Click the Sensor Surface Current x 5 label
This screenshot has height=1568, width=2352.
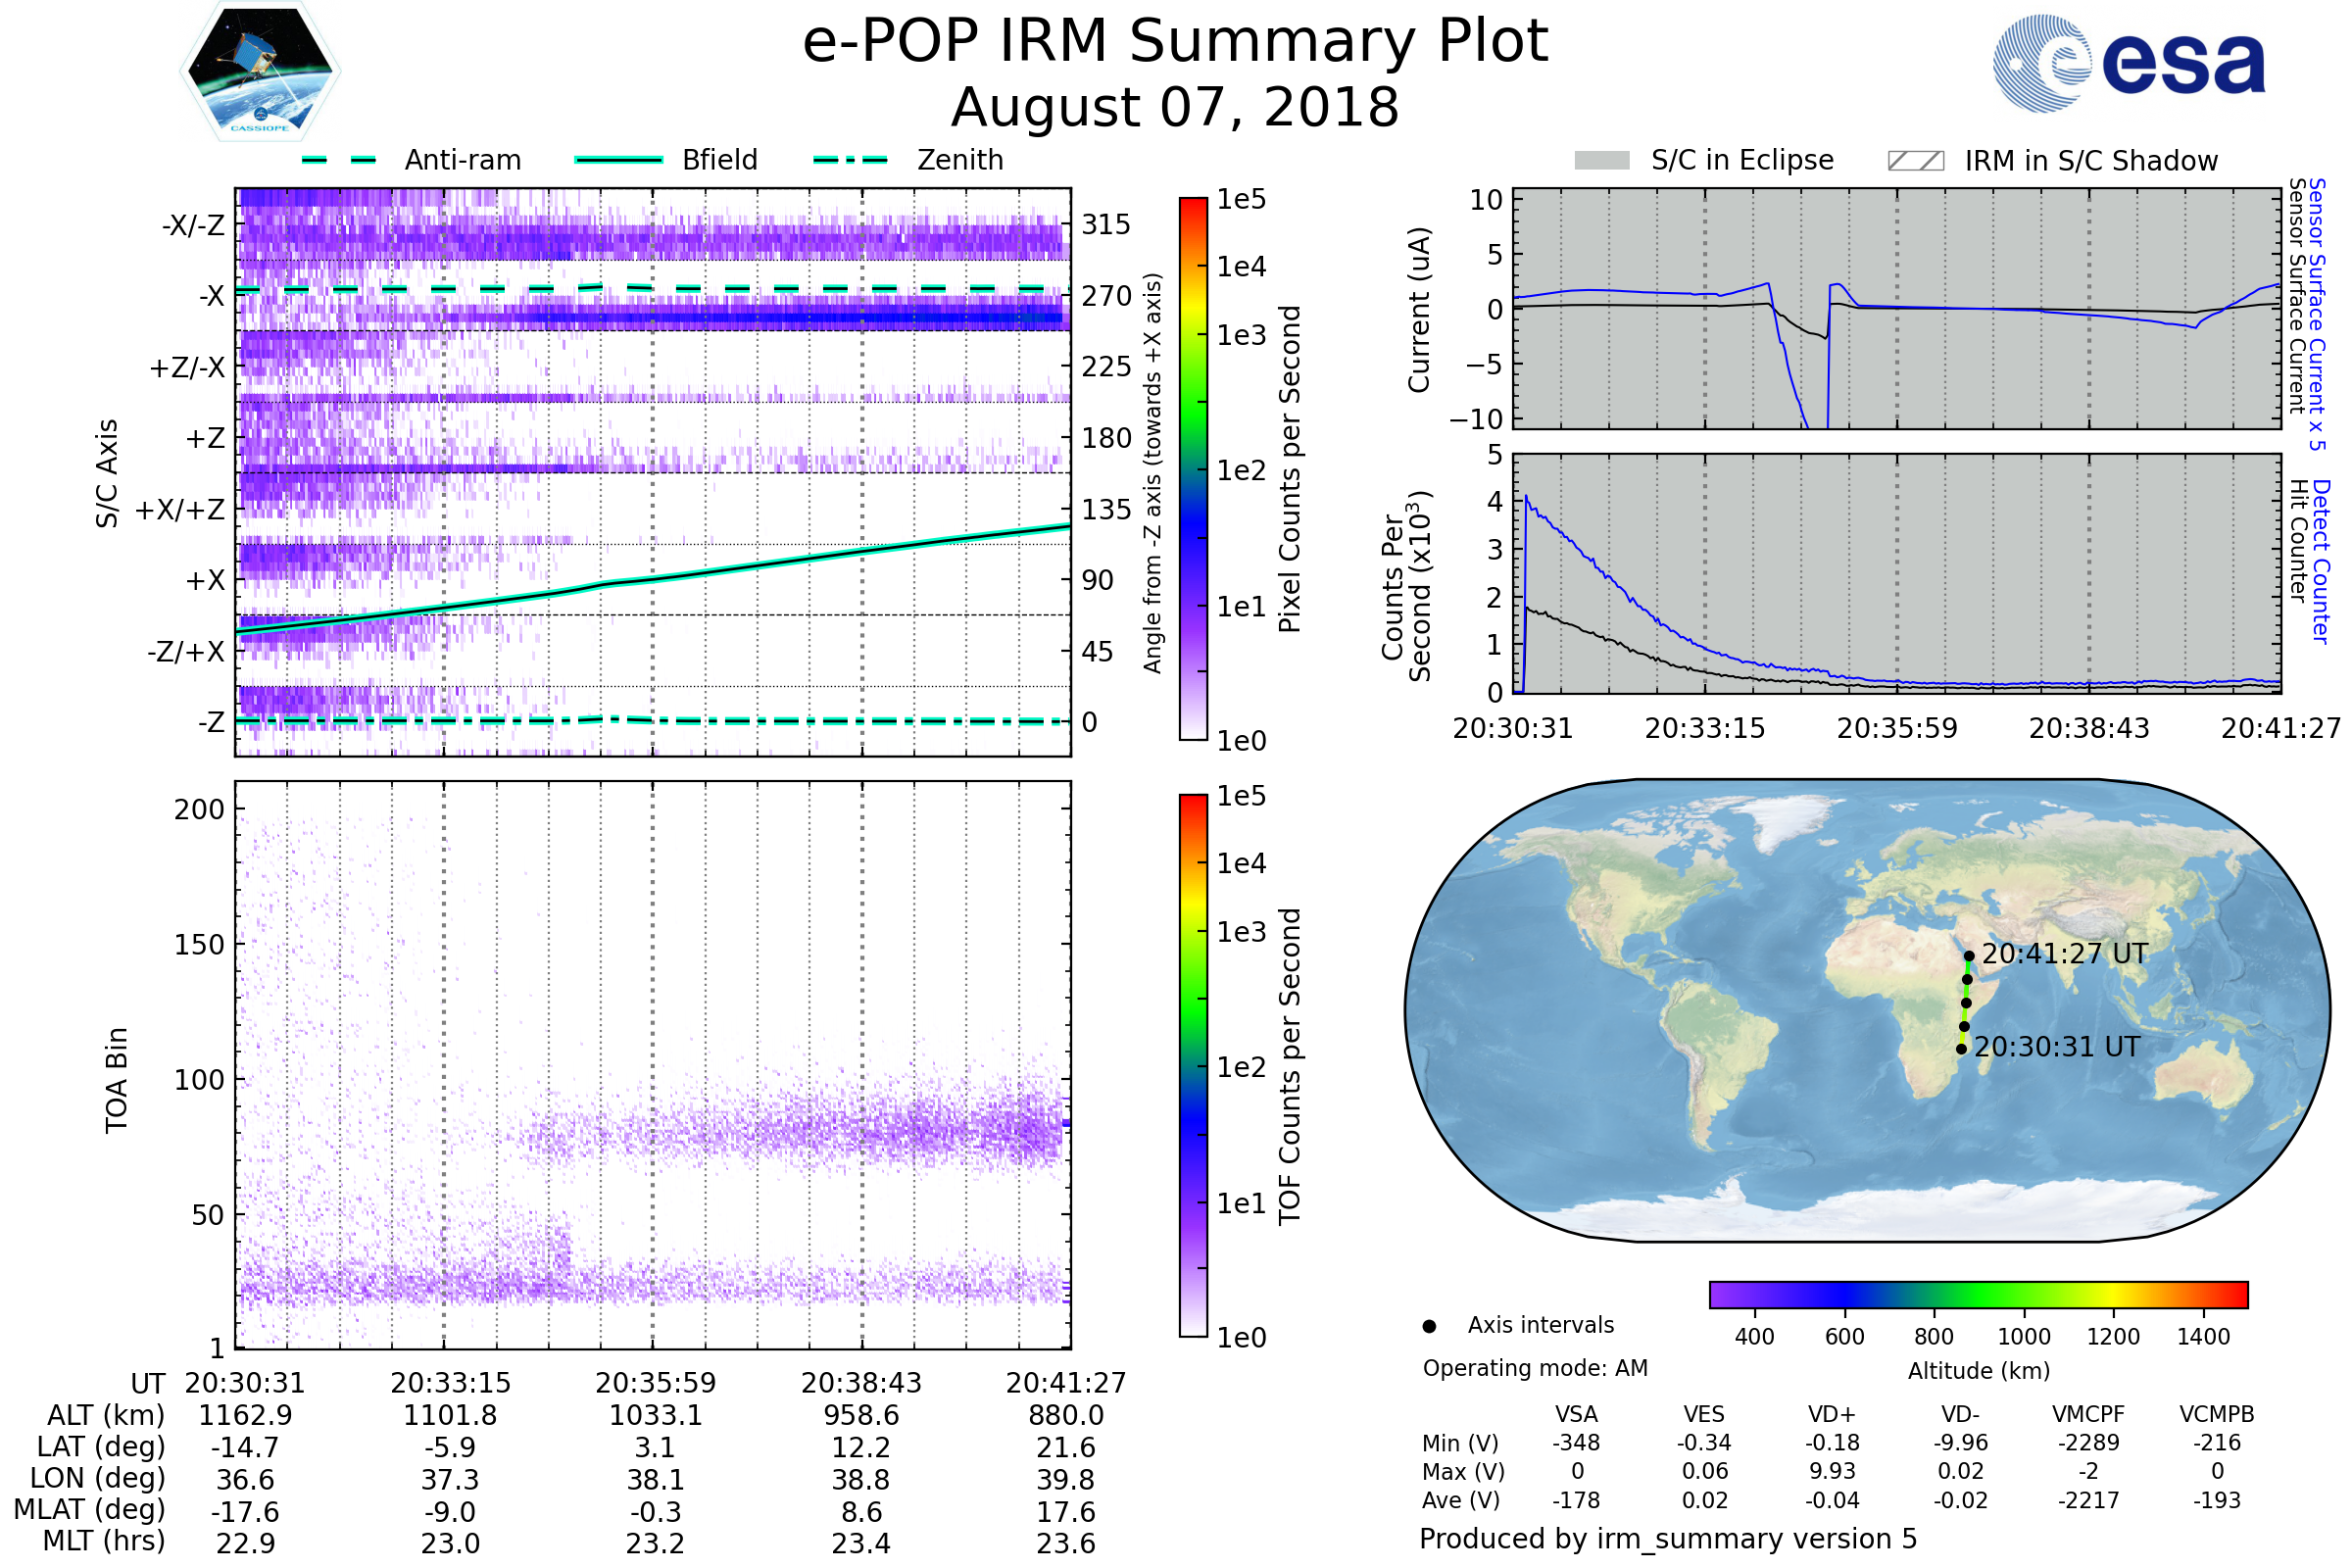(2316, 315)
